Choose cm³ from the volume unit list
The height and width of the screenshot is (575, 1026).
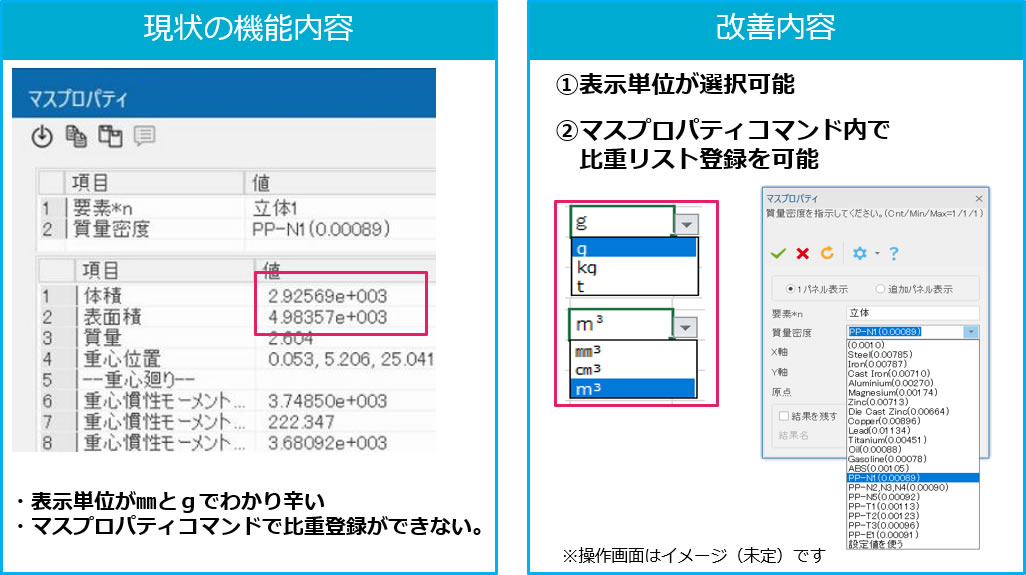tap(590, 368)
